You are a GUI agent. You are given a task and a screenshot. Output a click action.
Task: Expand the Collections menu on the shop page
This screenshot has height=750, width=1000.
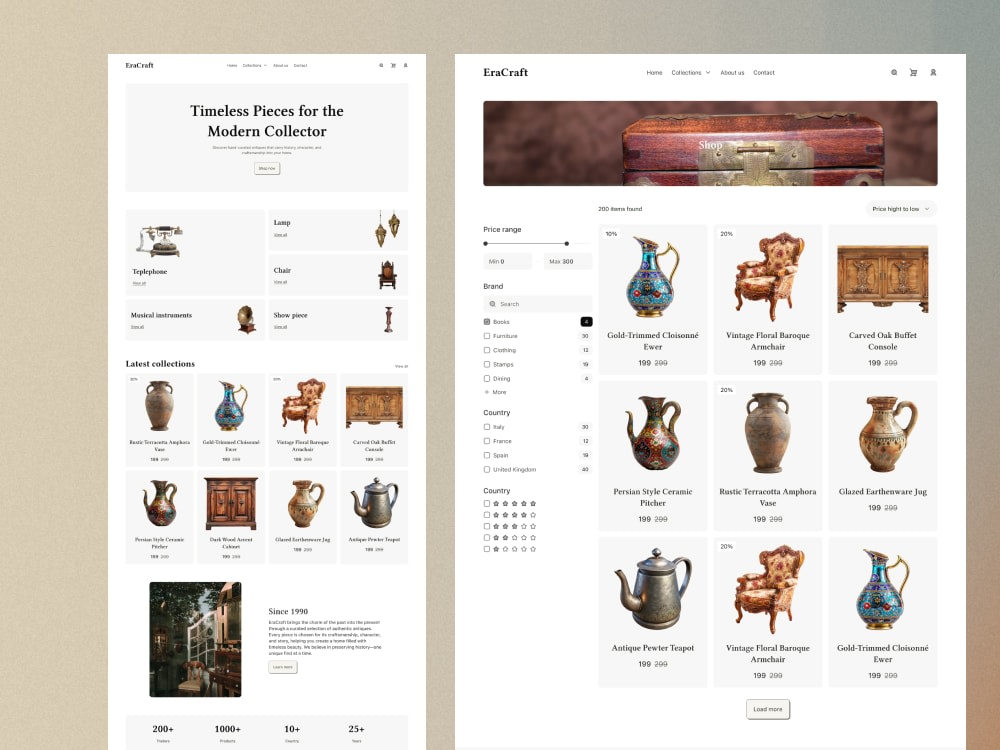[691, 73]
